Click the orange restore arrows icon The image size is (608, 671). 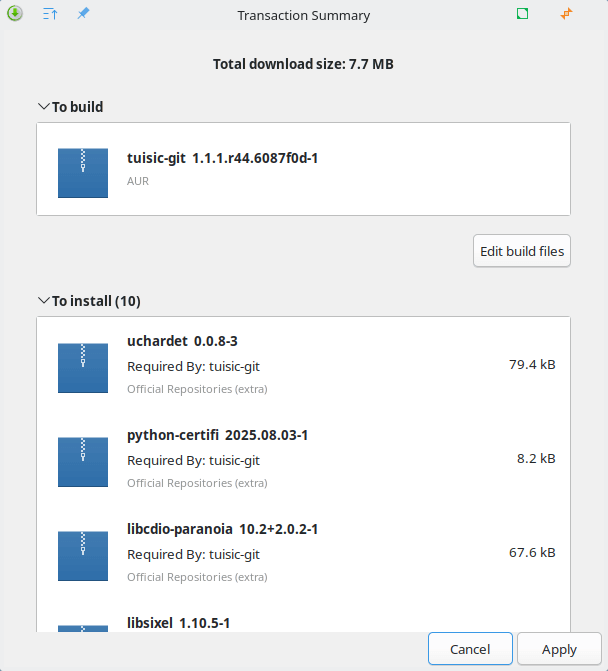pos(566,14)
